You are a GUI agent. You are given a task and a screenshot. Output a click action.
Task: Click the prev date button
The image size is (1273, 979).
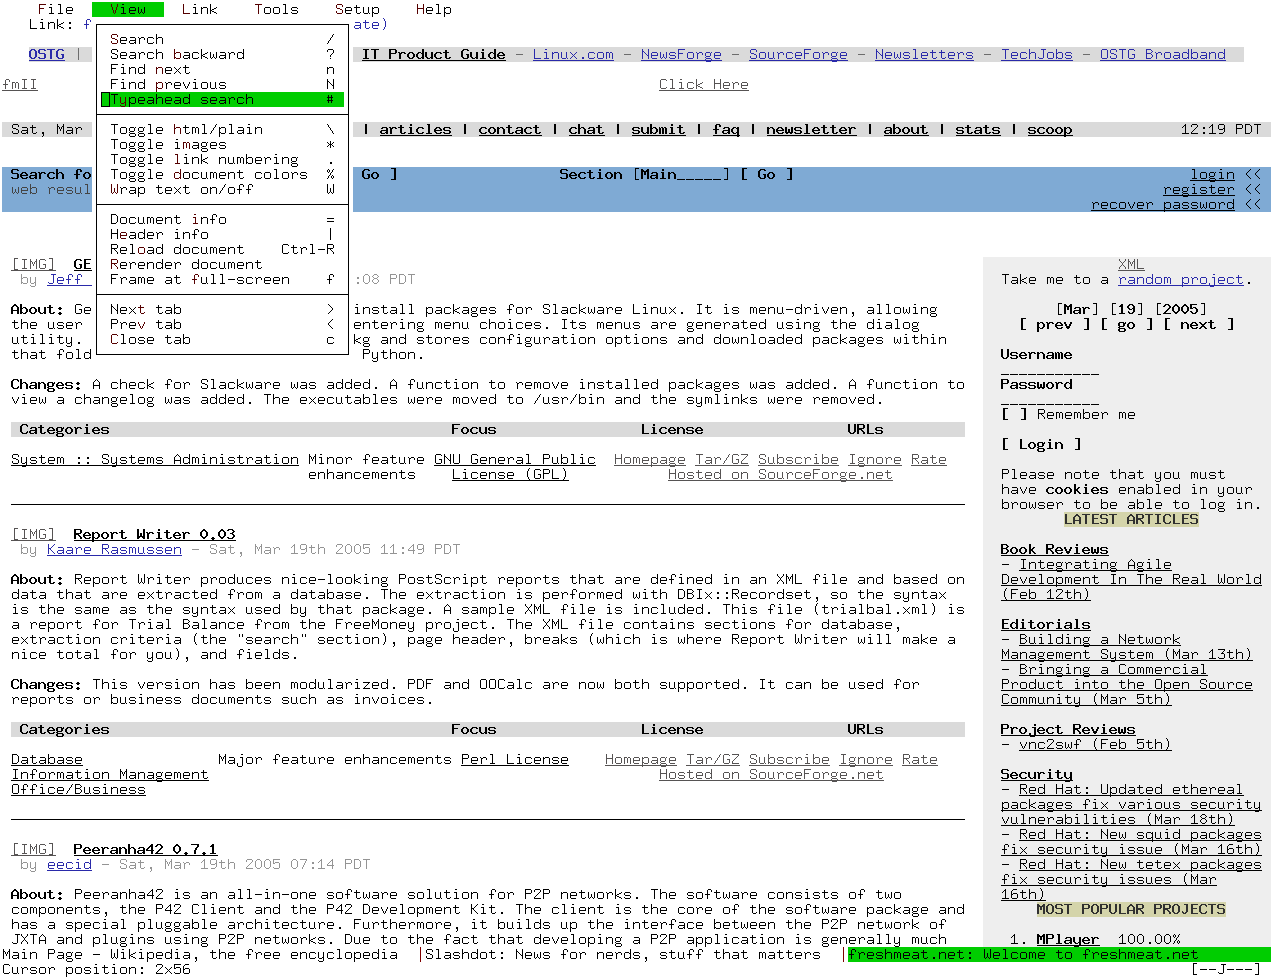tap(1054, 325)
